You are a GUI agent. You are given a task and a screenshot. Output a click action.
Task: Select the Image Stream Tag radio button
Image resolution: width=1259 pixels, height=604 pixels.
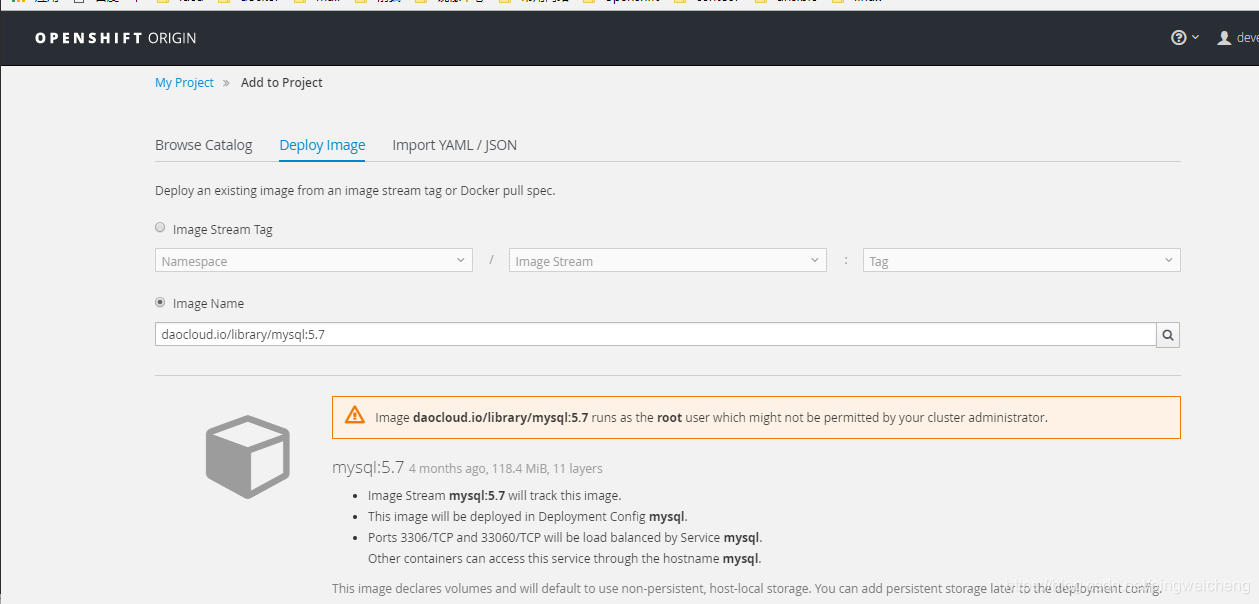coord(160,228)
